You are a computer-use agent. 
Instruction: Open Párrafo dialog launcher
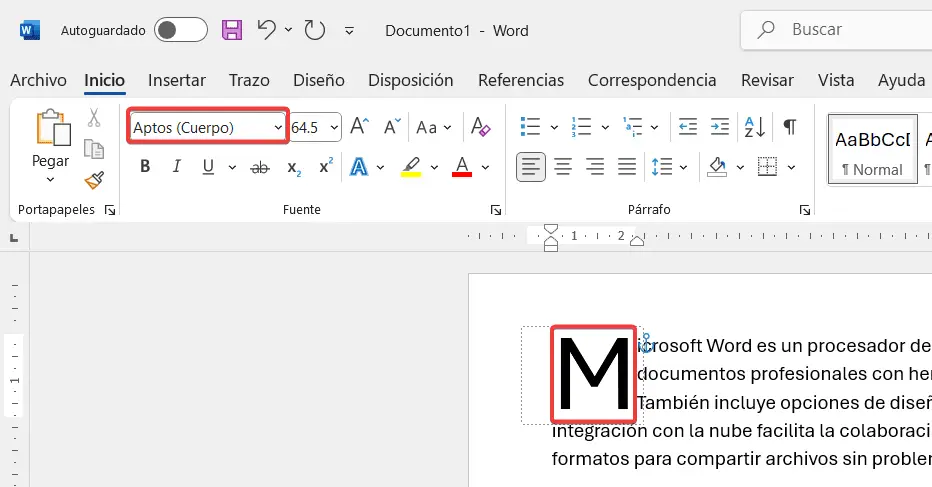pyautogui.click(x=805, y=210)
